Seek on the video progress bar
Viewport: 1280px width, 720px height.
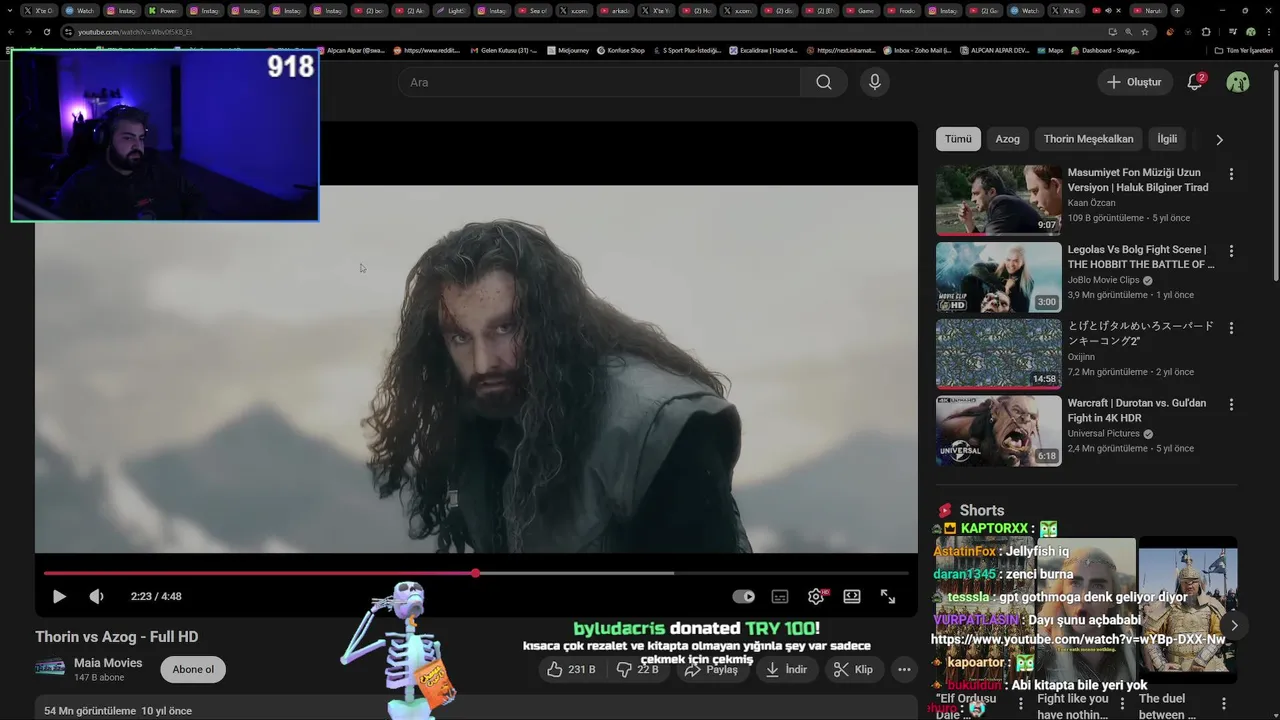(x=476, y=573)
